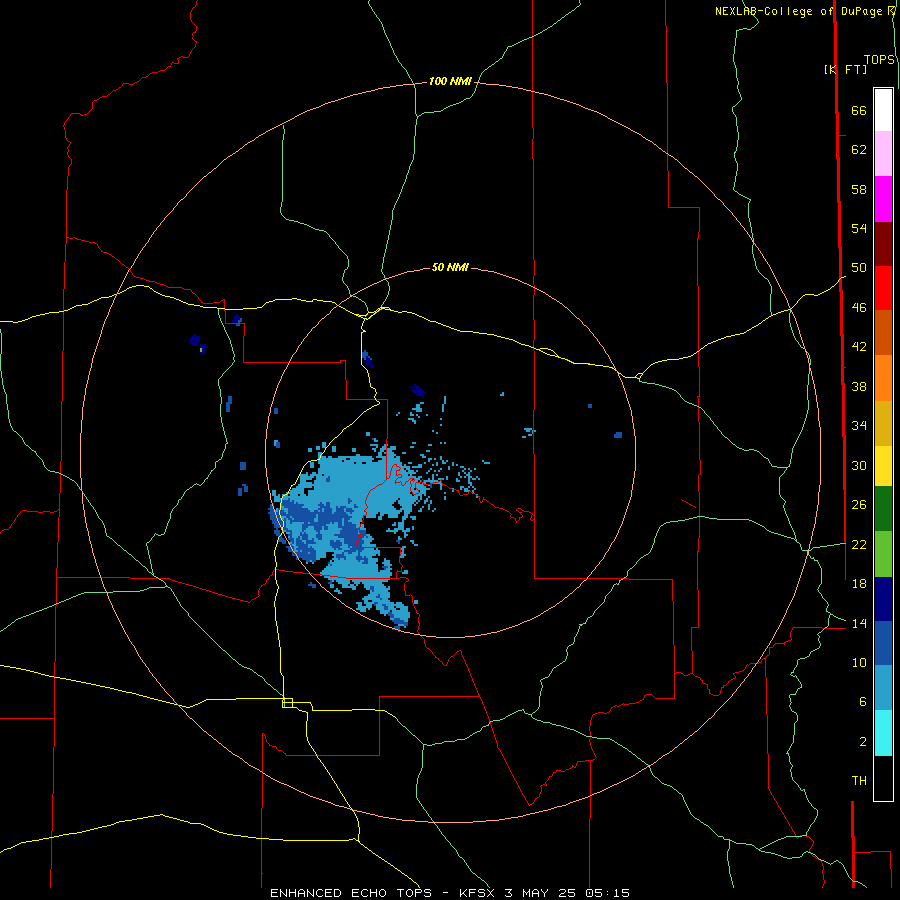Pick the dark orange legend swatch
Screen dimensions: 900x900
883,332
